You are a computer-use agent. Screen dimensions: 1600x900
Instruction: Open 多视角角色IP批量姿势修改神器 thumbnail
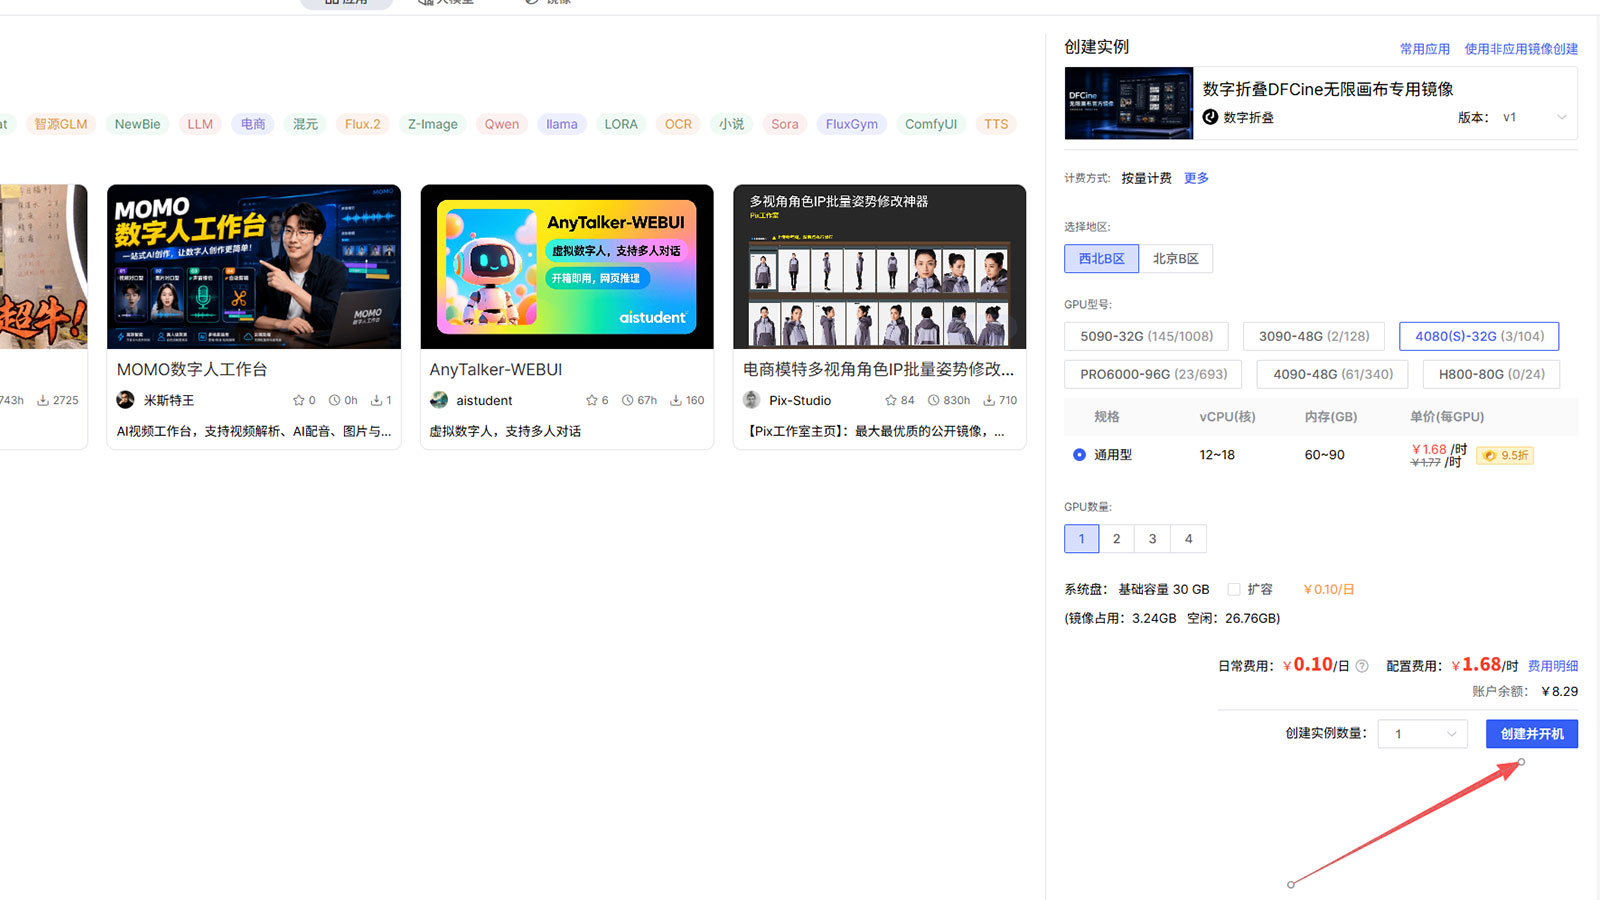[x=880, y=267]
